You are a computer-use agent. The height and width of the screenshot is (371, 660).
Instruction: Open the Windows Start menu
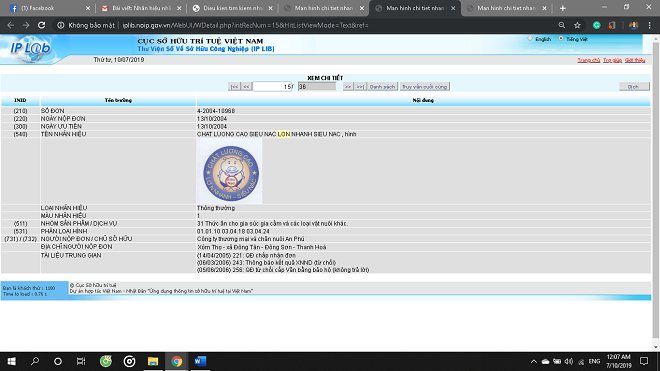(11, 361)
